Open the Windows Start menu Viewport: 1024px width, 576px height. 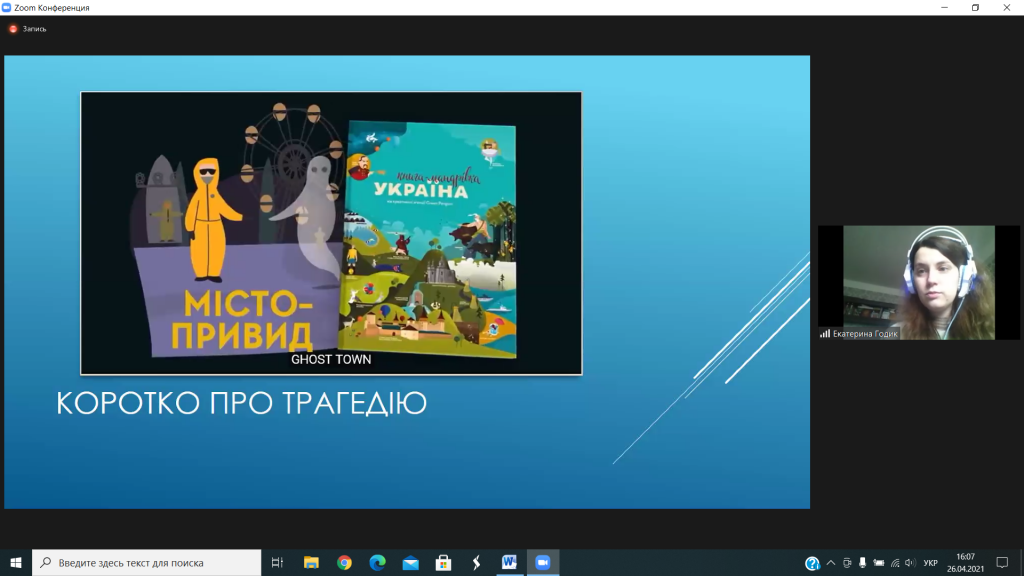pyautogui.click(x=16, y=562)
